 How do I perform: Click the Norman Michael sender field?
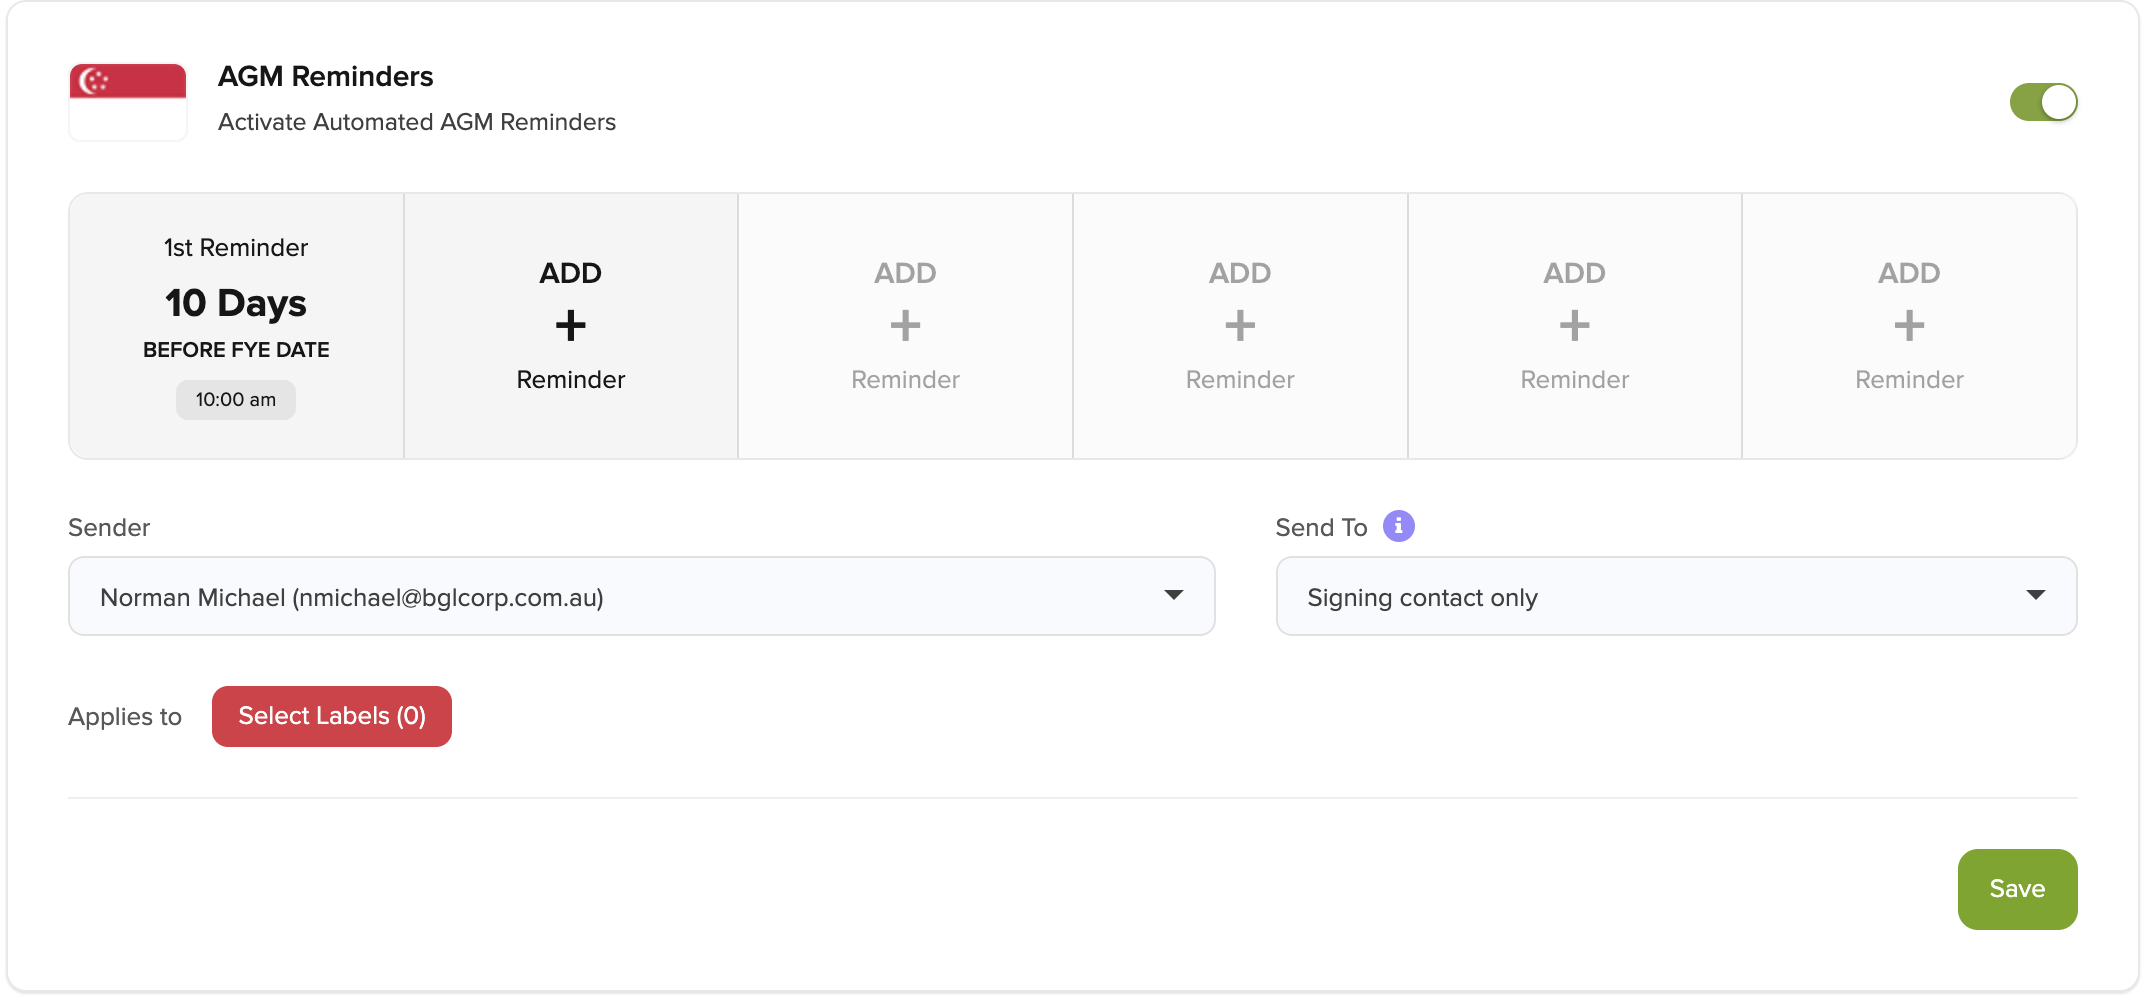click(641, 596)
